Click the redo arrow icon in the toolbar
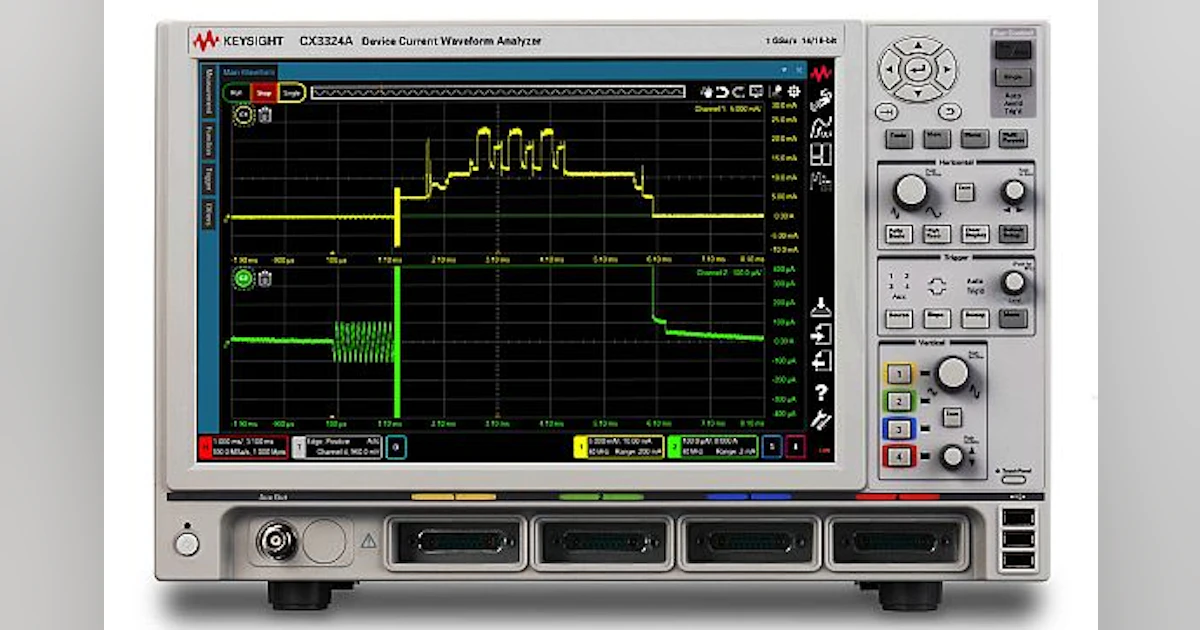Screen dimensions: 1200x630 tap(738, 90)
